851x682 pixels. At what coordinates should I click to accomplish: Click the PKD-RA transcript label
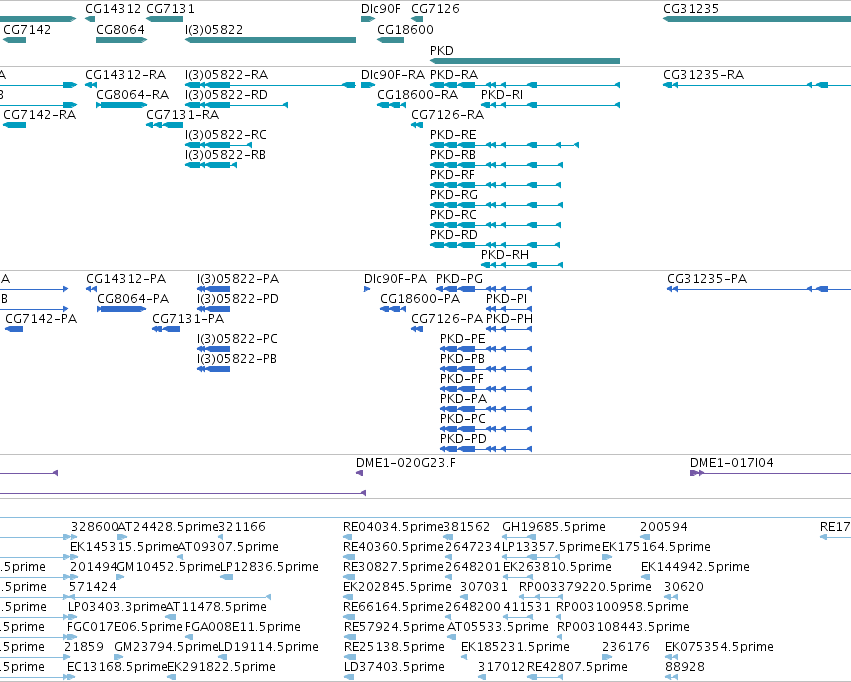[x=454, y=74]
